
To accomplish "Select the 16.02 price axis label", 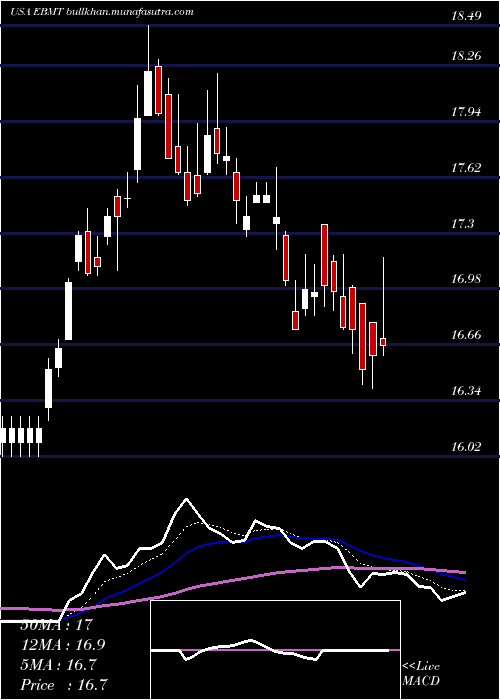I will tap(466, 447).
